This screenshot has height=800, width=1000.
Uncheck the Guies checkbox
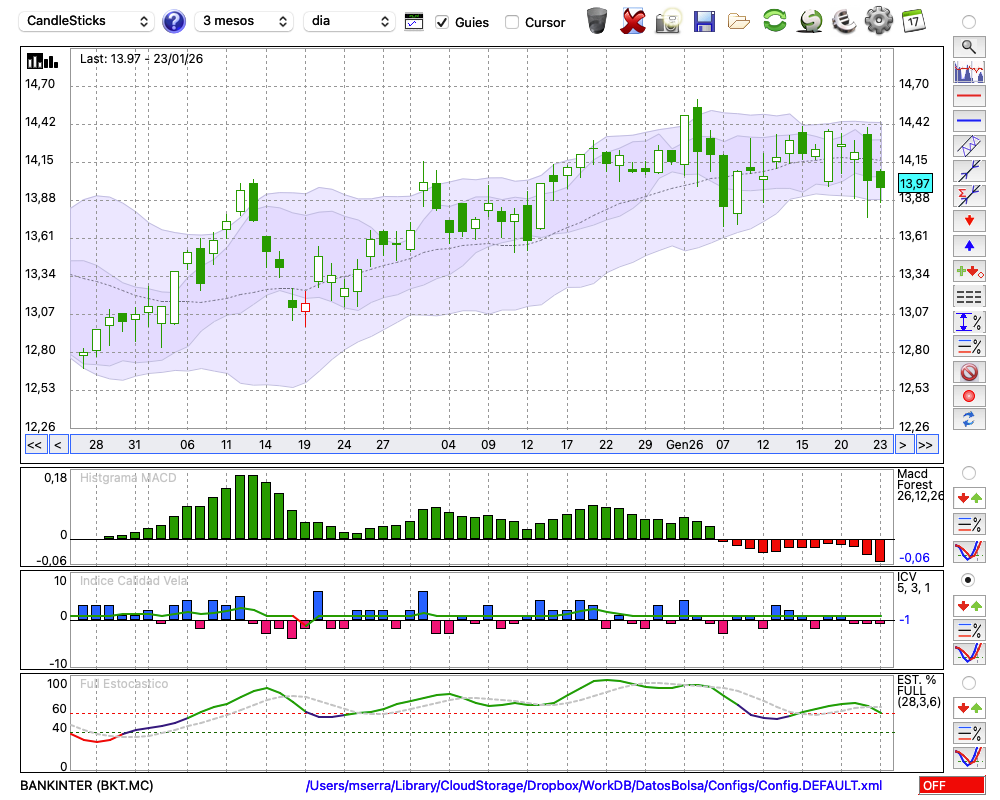pos(443,22)
